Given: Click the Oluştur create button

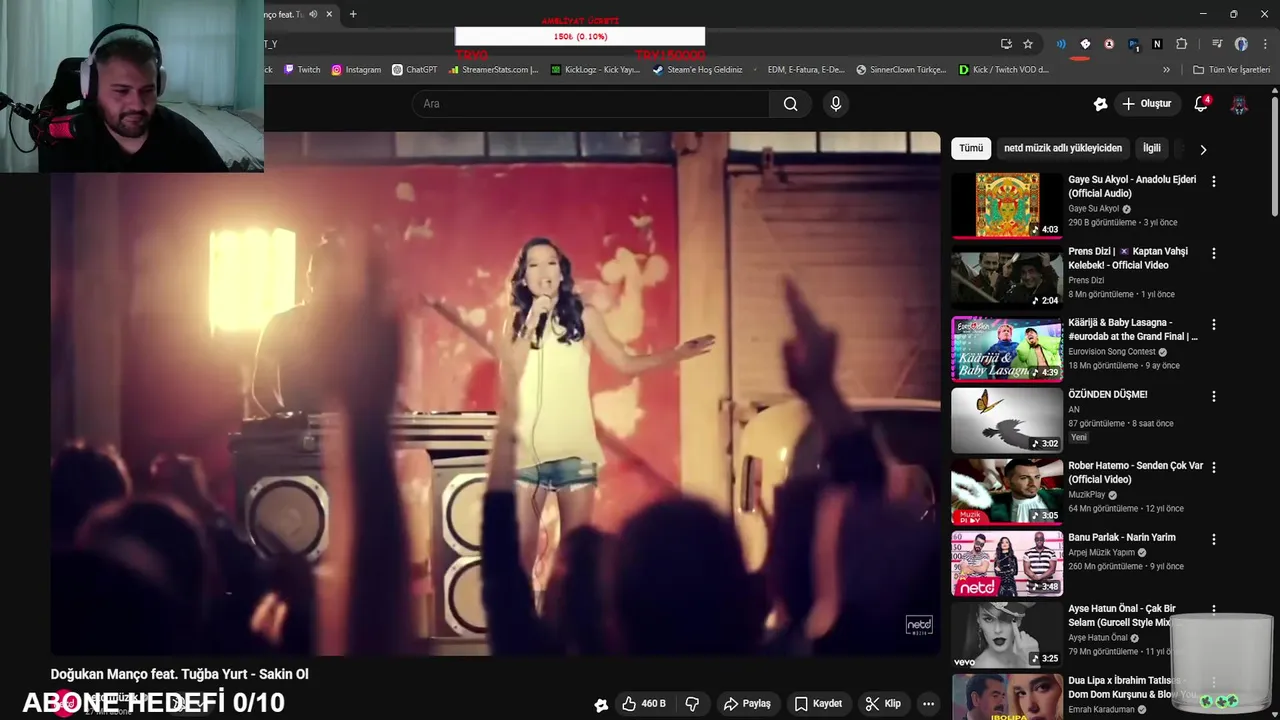Looking at the screenshot, I should tap(1147, 104).
